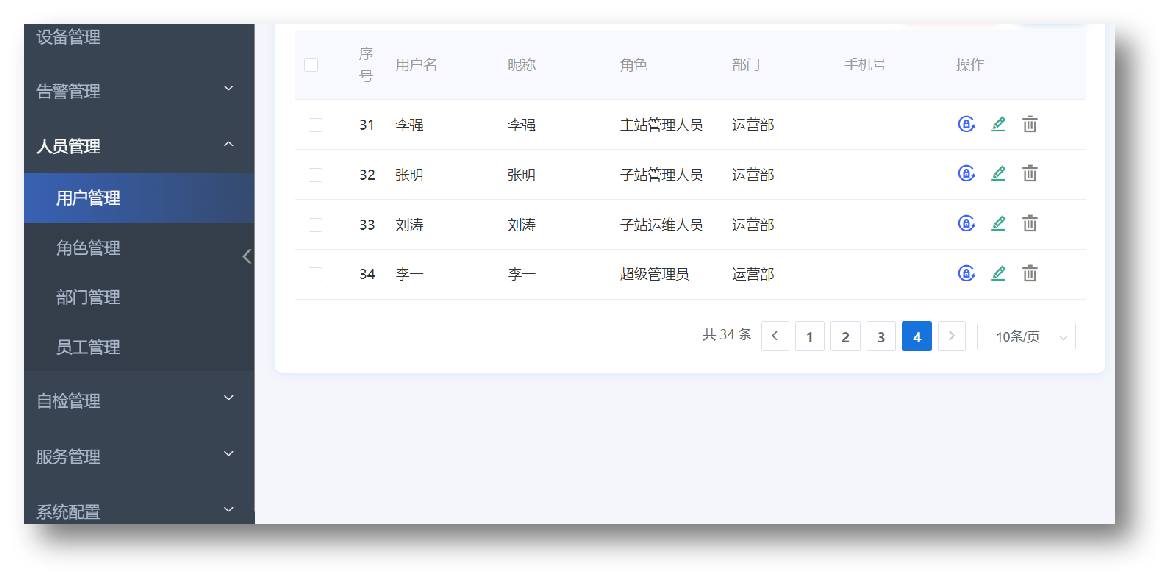Open the 10条/页 page size dropdown

1031,337
